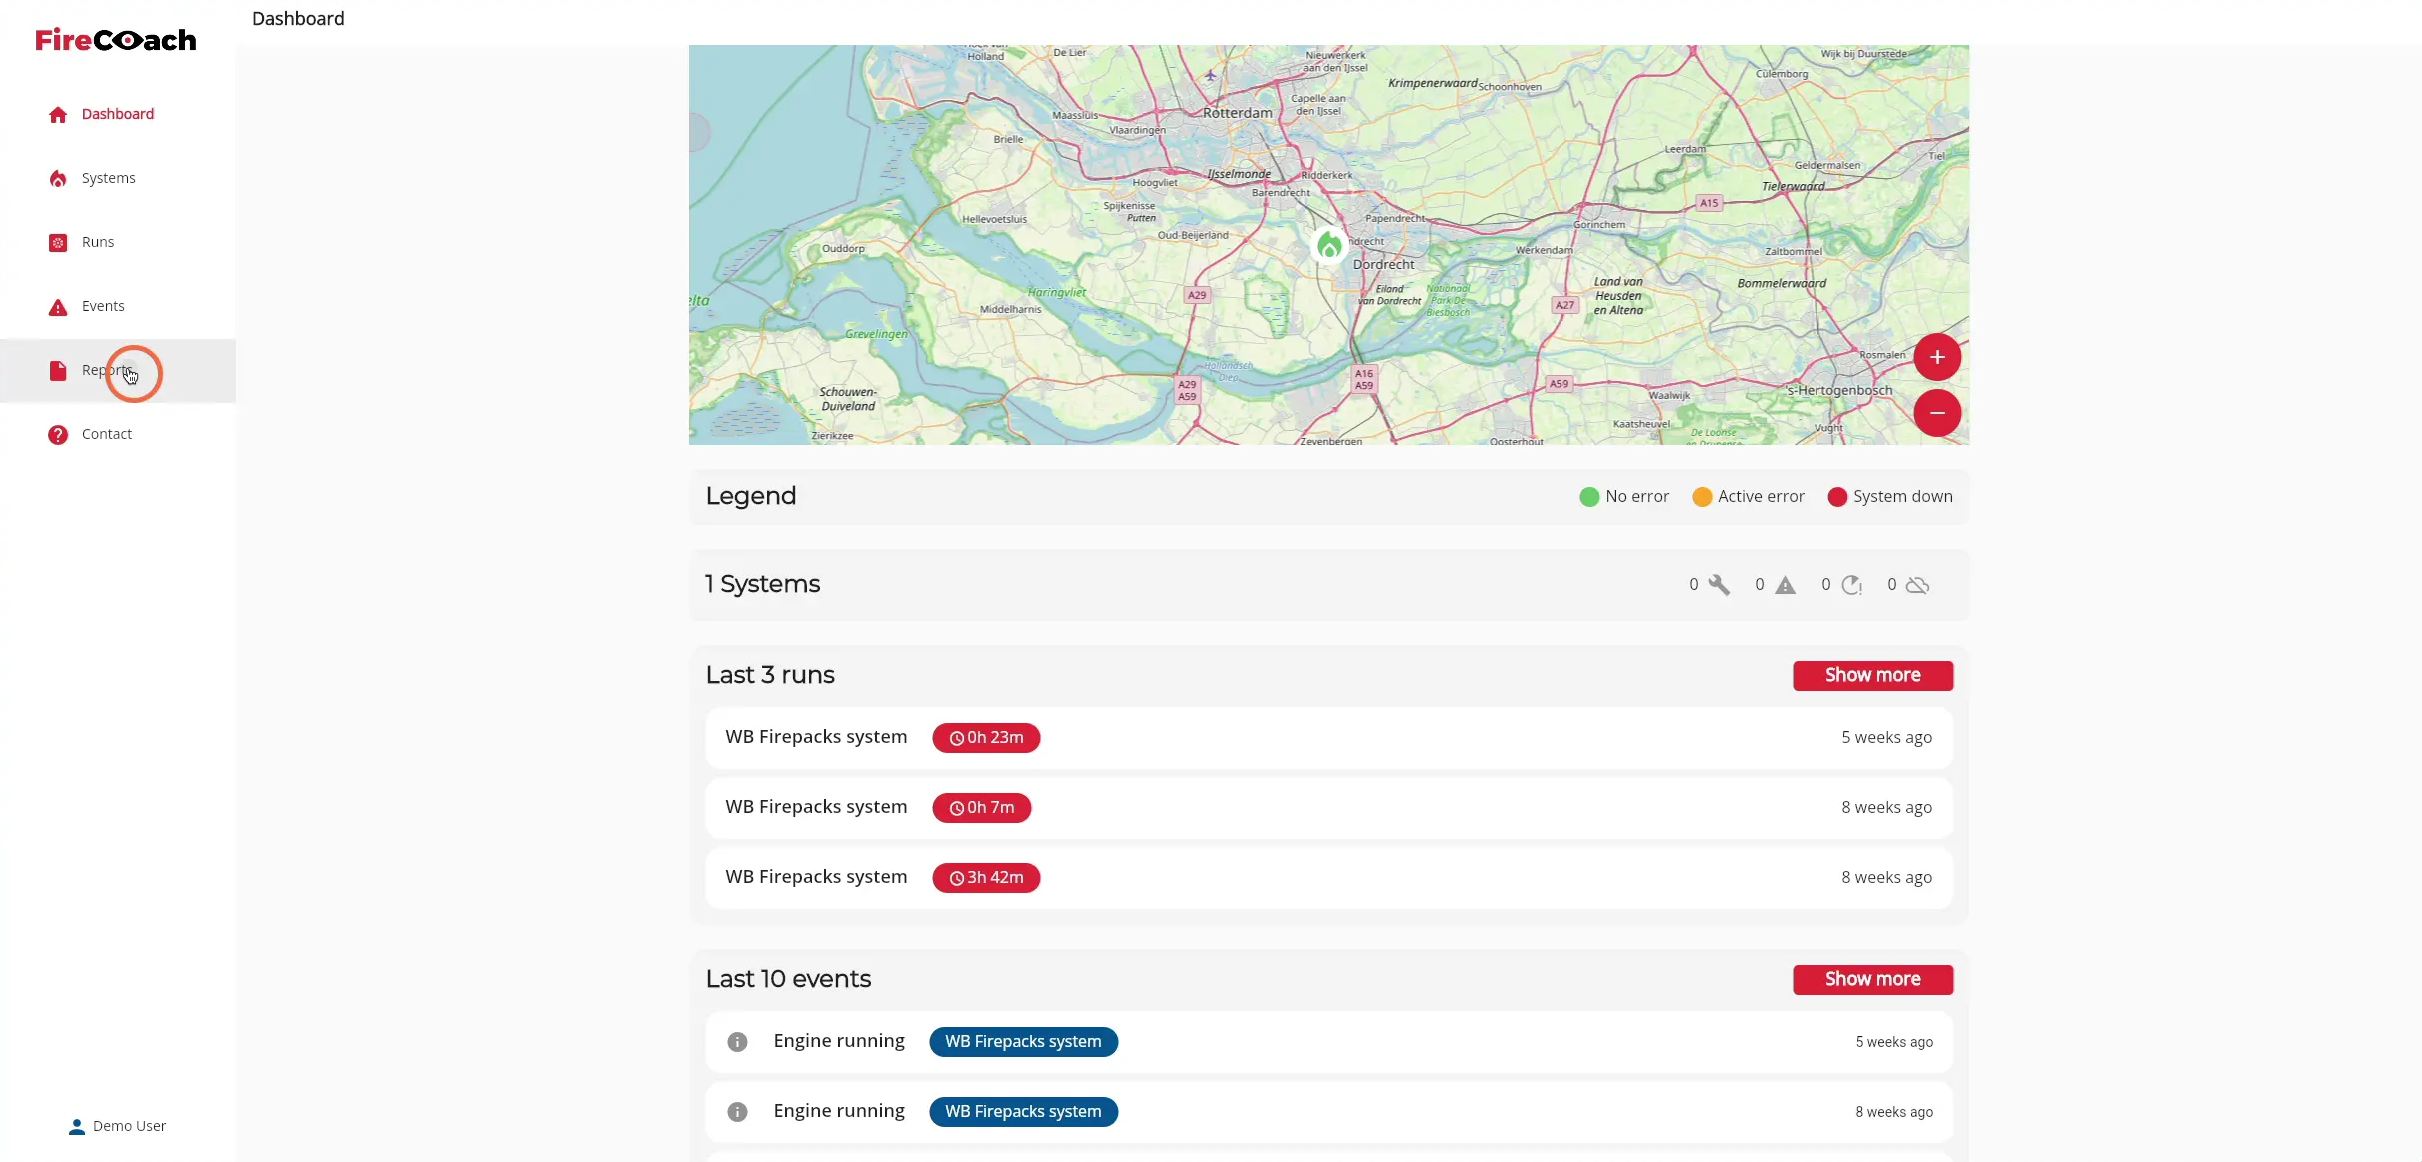Zoom in the map with plus button

click(x=1937, y=357)
